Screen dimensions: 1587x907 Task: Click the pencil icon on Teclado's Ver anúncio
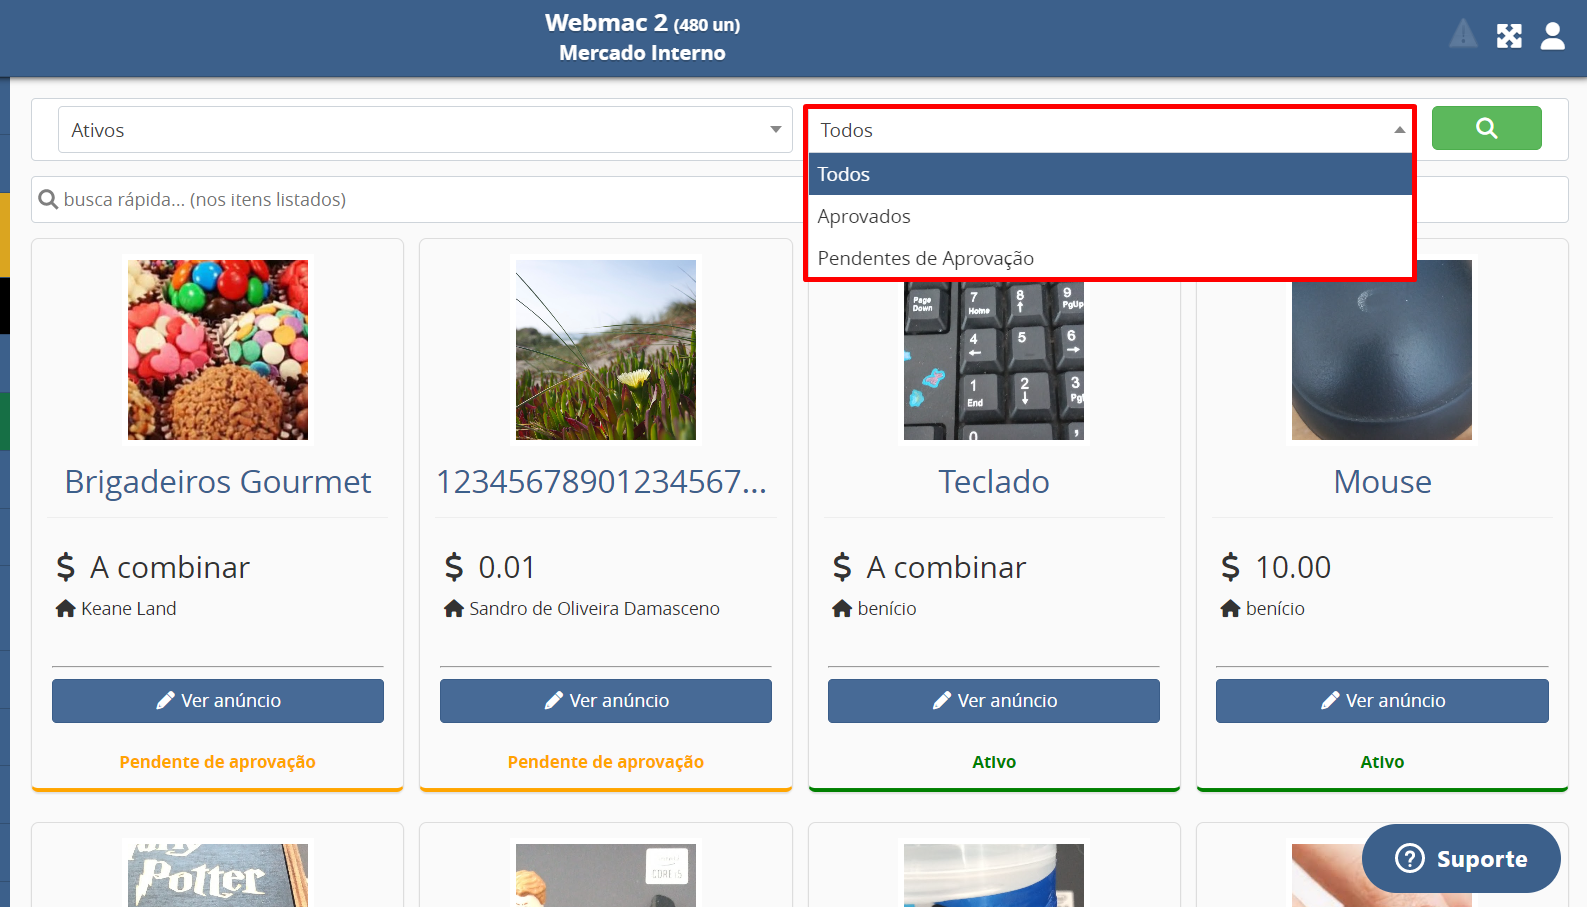click(x=941, y=701)
